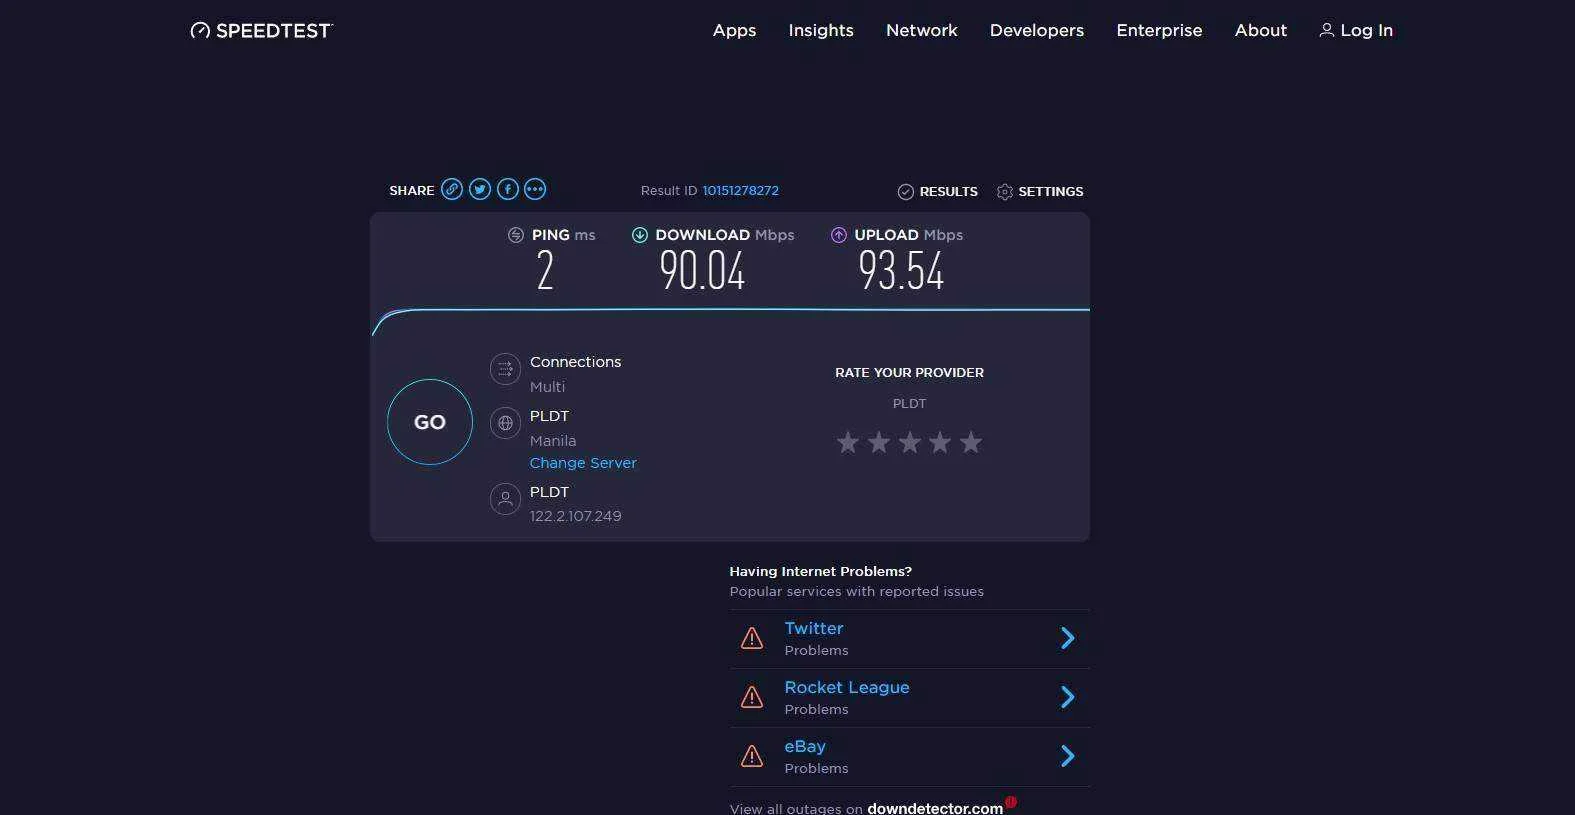The image size is (1575, 815).
Task: Open Twitter outage link
Action: pos(814,628)
